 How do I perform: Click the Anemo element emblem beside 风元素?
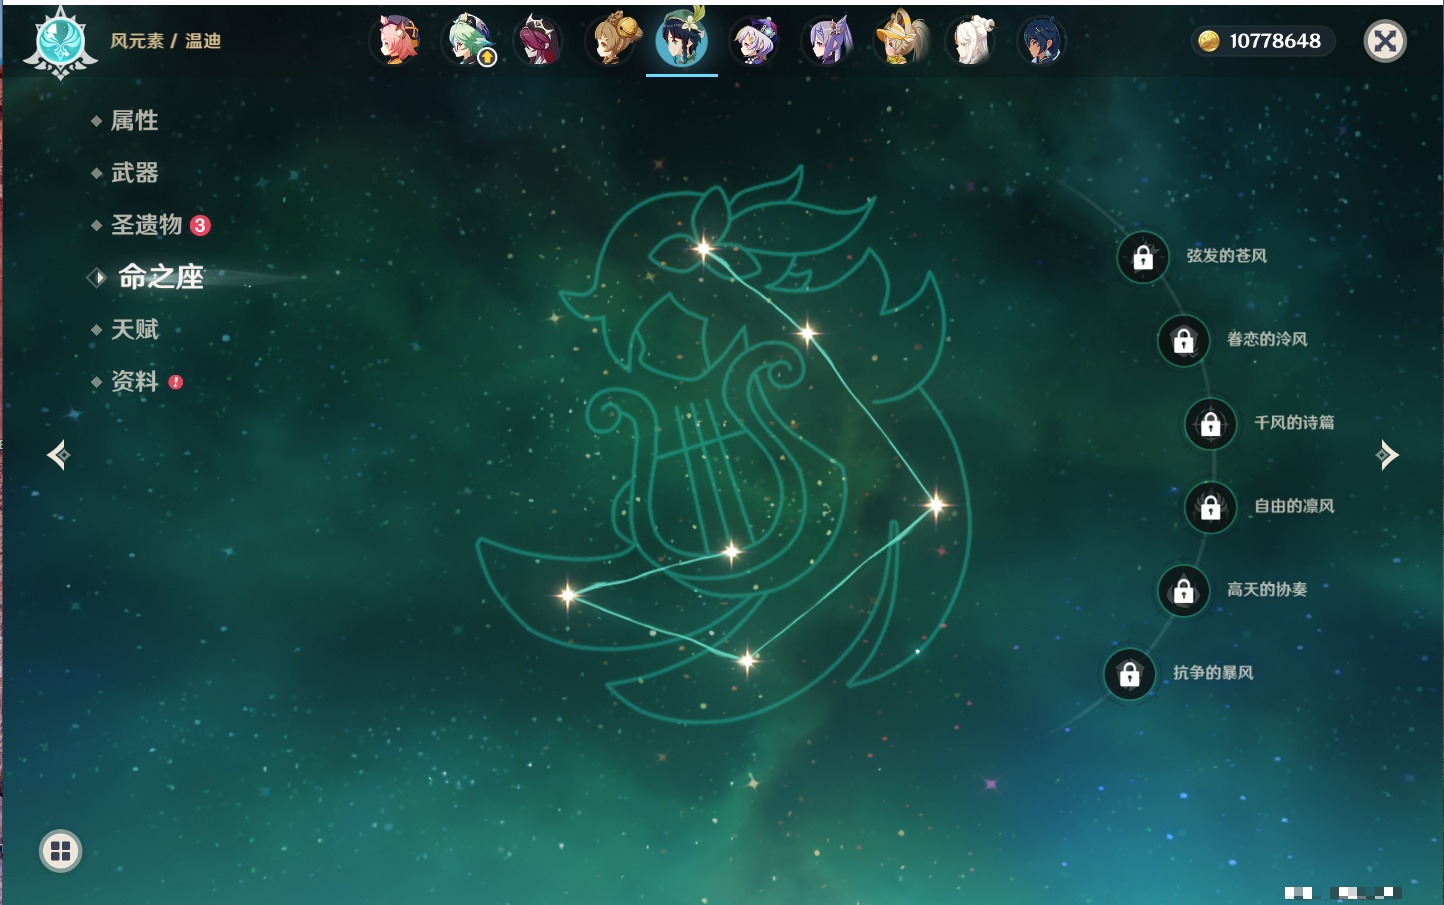(x=60, y=42)
